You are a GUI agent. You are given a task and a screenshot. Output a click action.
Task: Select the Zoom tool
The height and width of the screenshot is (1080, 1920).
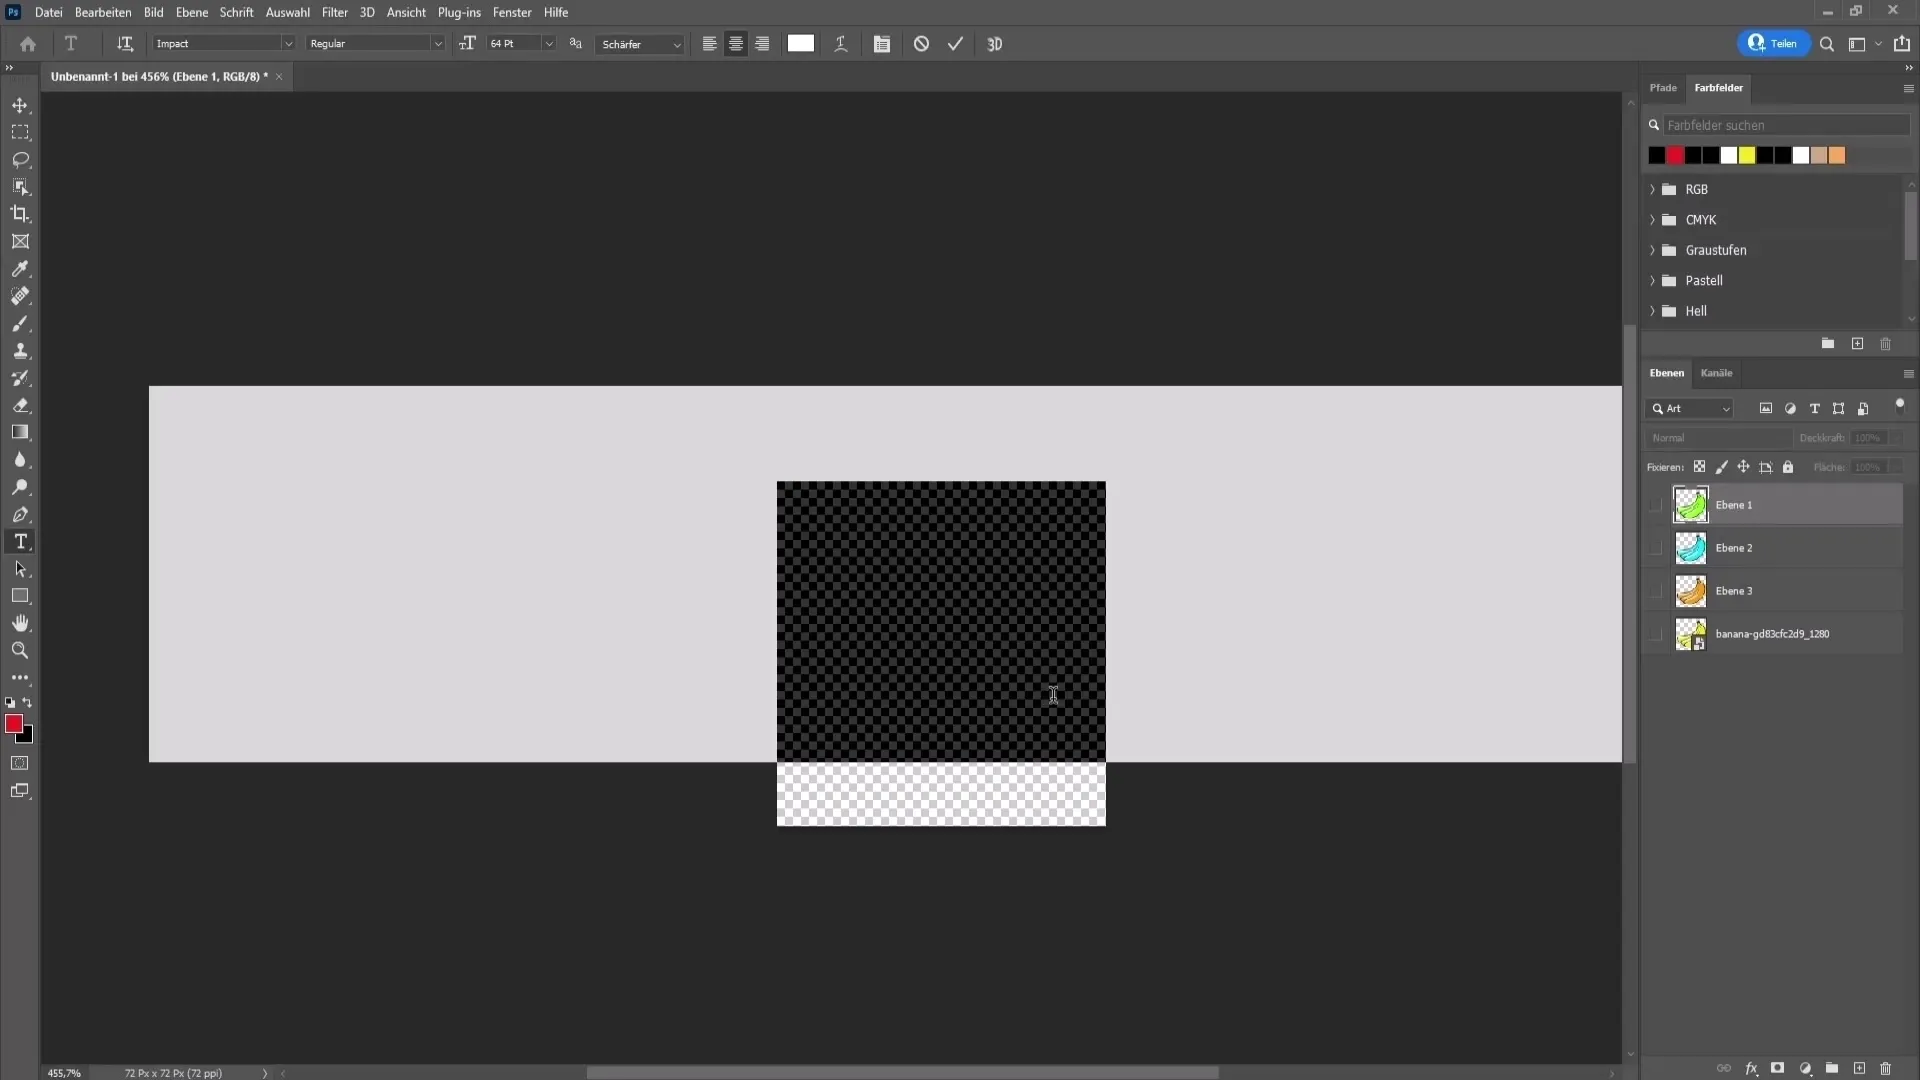(20, 650)
